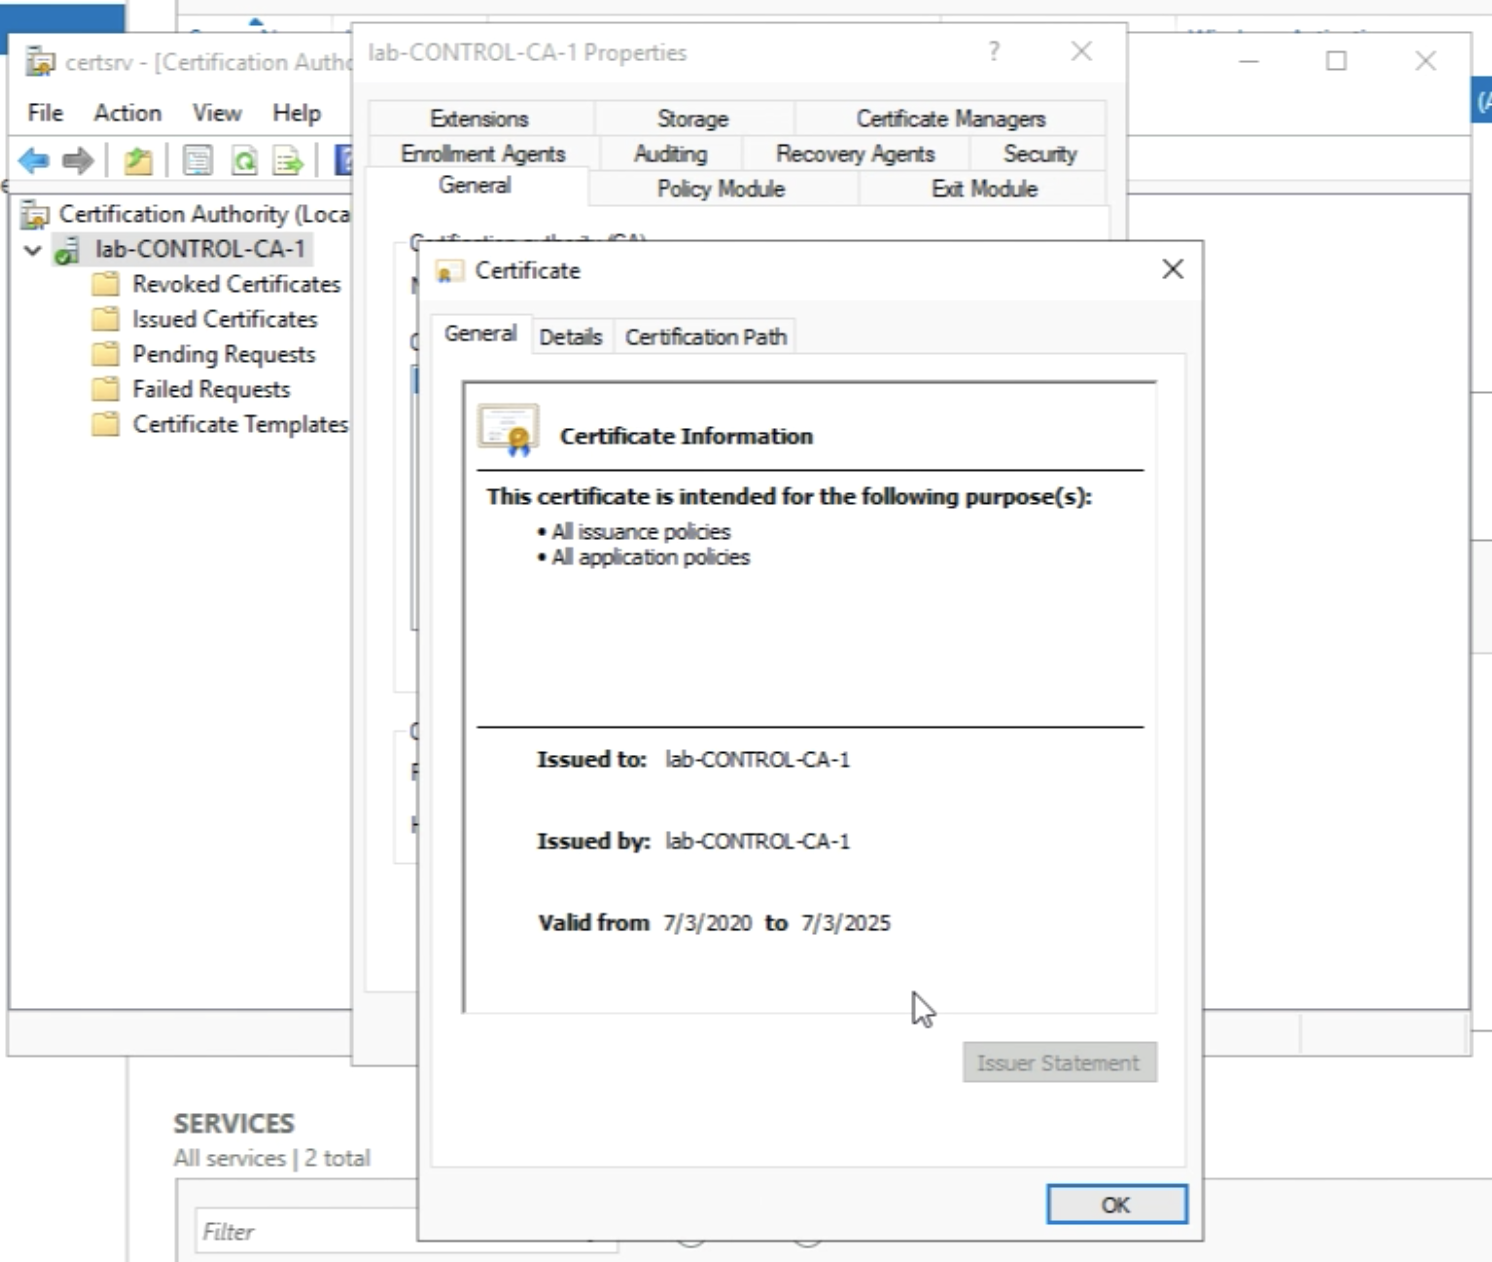Select the Certification Authority root node
Screen dimensions: 1492x1262
pos(203,214)
